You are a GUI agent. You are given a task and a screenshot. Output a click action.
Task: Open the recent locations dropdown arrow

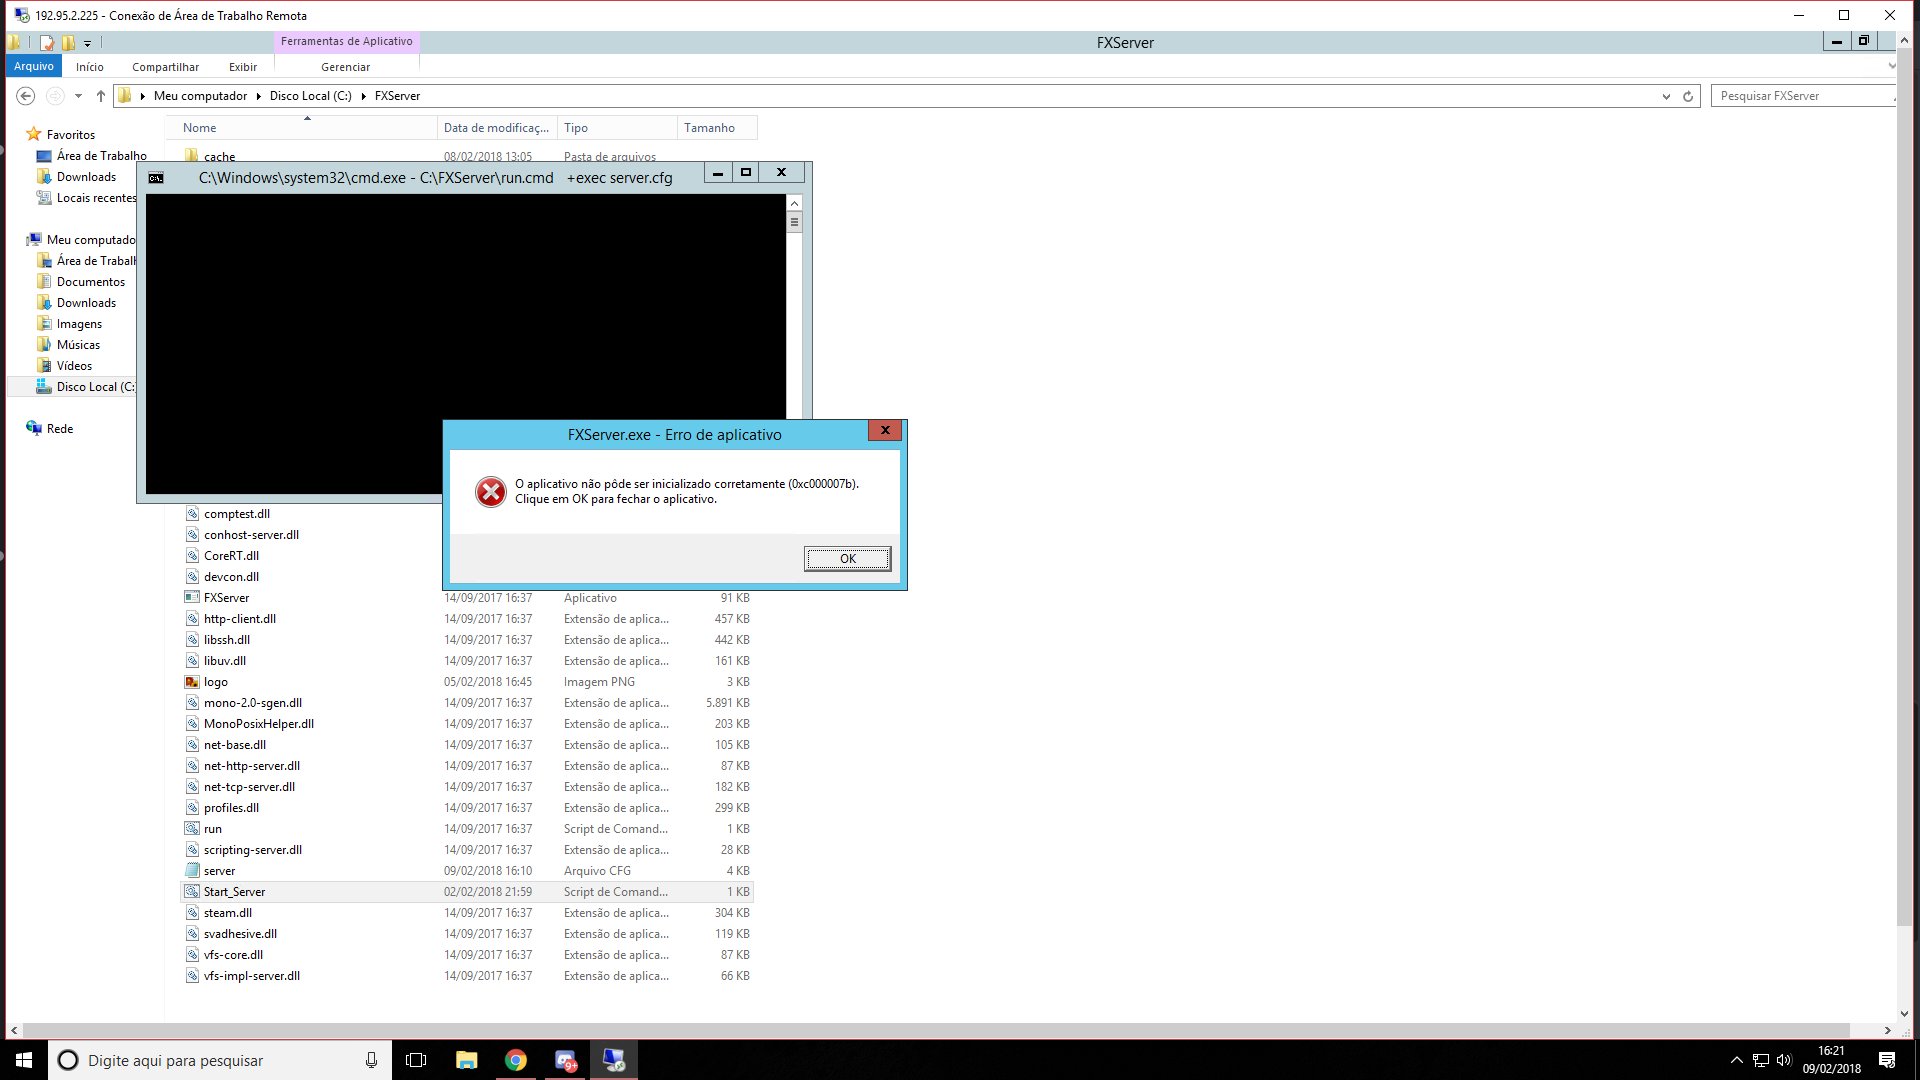point(78,96)
